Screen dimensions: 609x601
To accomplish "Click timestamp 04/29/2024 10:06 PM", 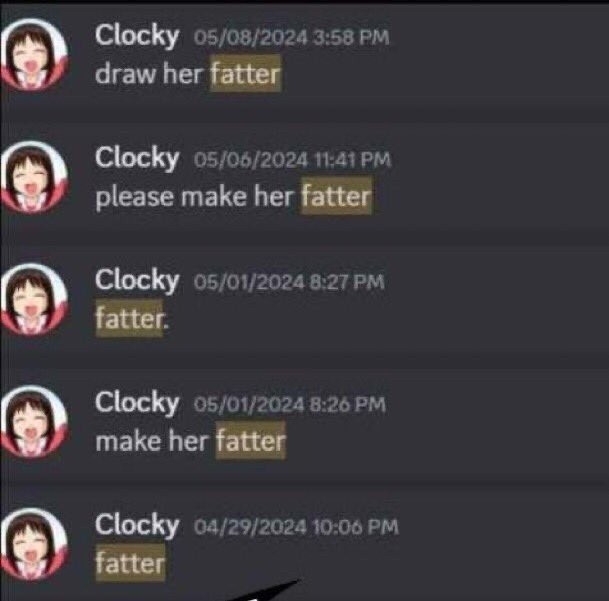I will tap(296, 526).
